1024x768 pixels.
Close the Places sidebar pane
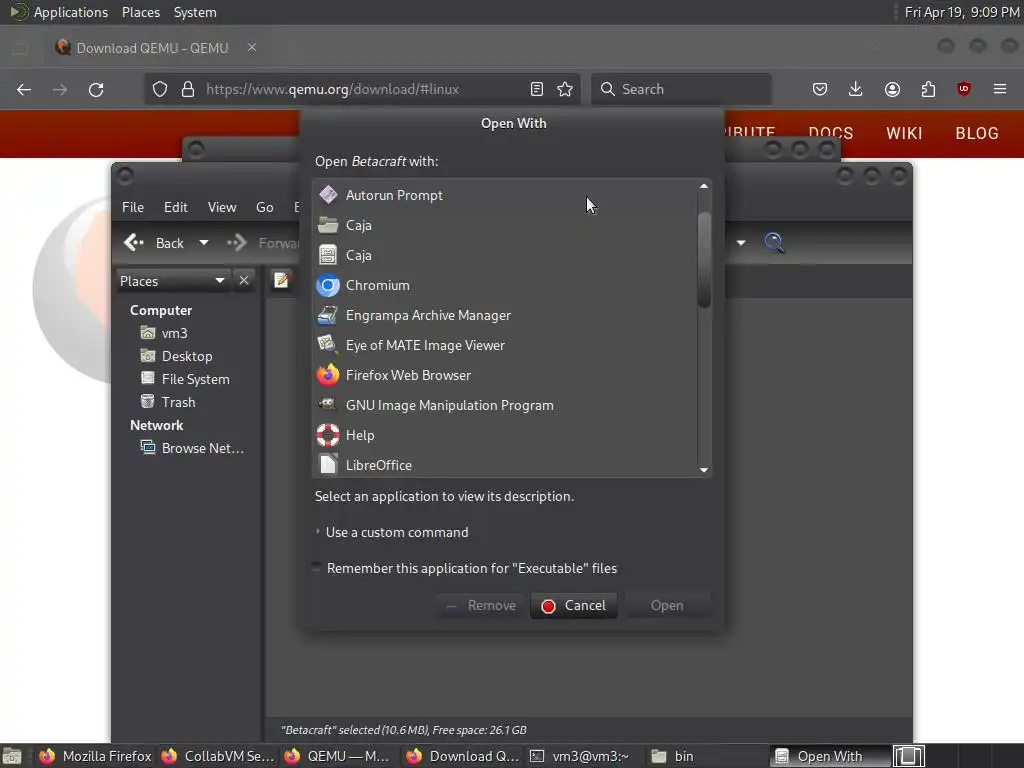(x=244, y=280)
